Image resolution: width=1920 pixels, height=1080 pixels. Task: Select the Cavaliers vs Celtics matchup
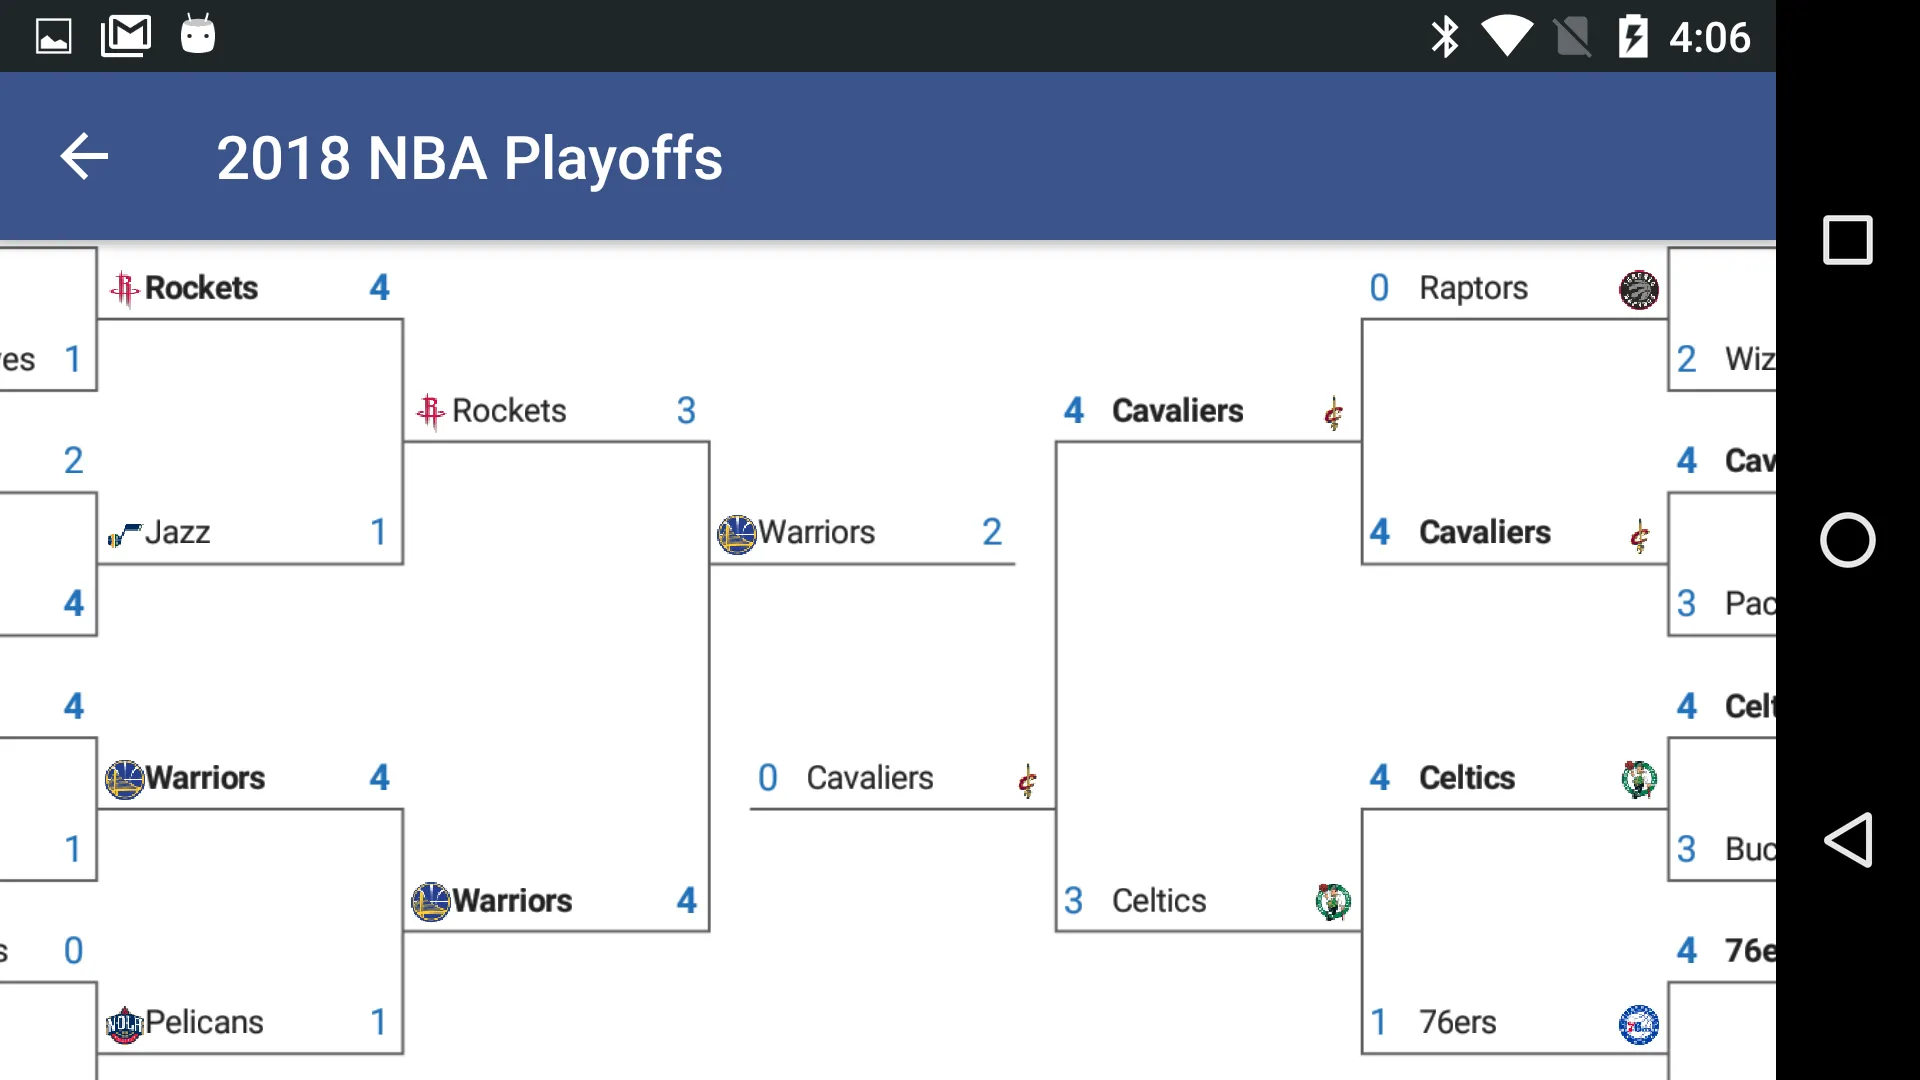point(1207,655)
